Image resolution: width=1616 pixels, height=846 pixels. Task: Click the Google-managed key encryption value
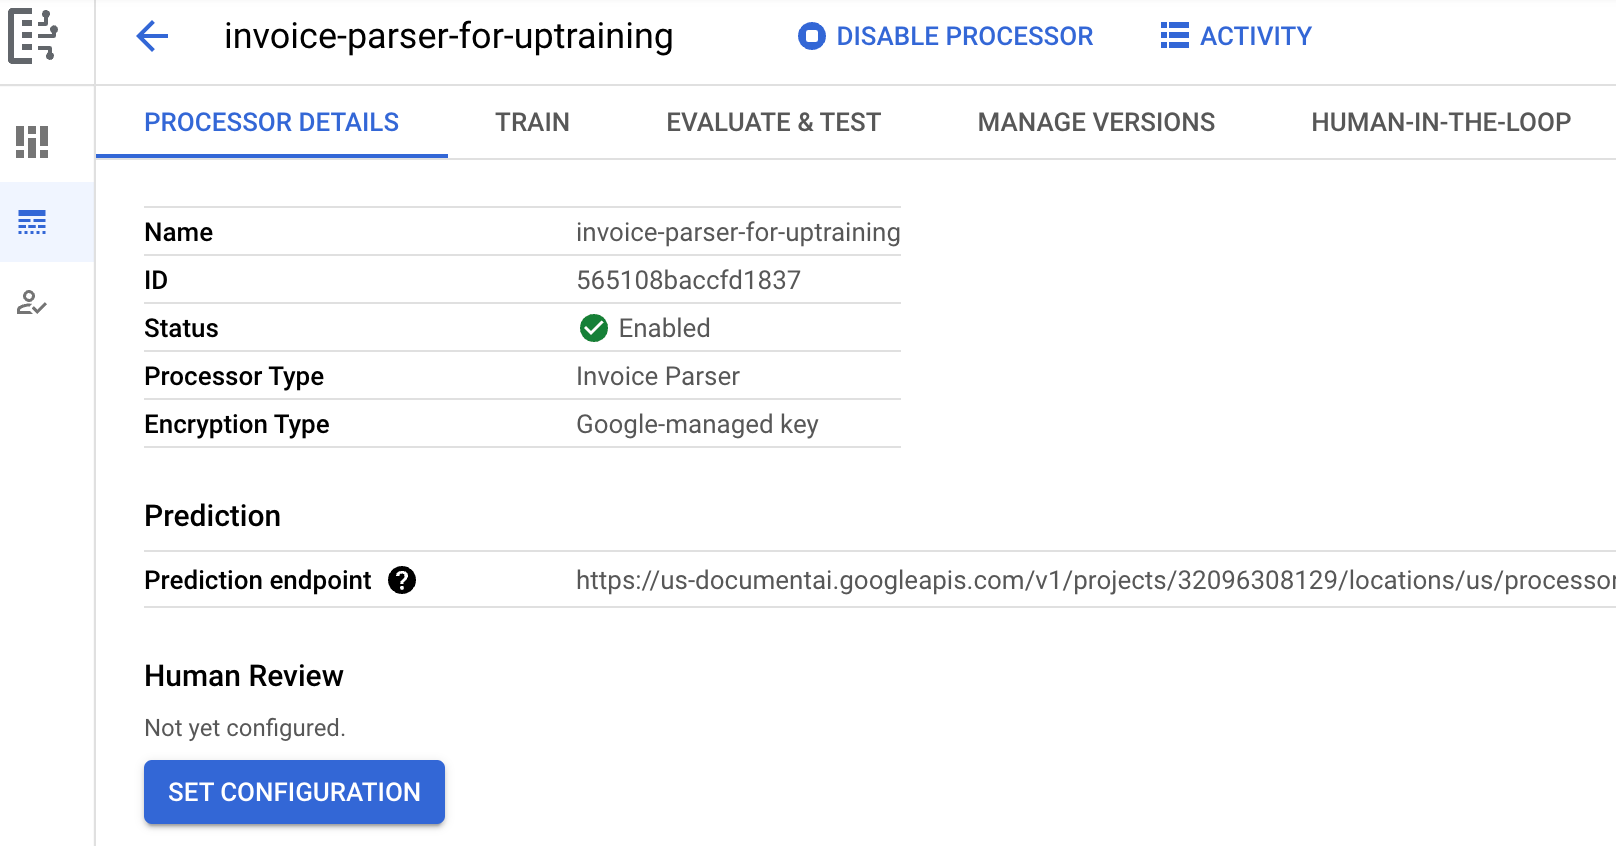pyautogui.click(x=697, y=424)
